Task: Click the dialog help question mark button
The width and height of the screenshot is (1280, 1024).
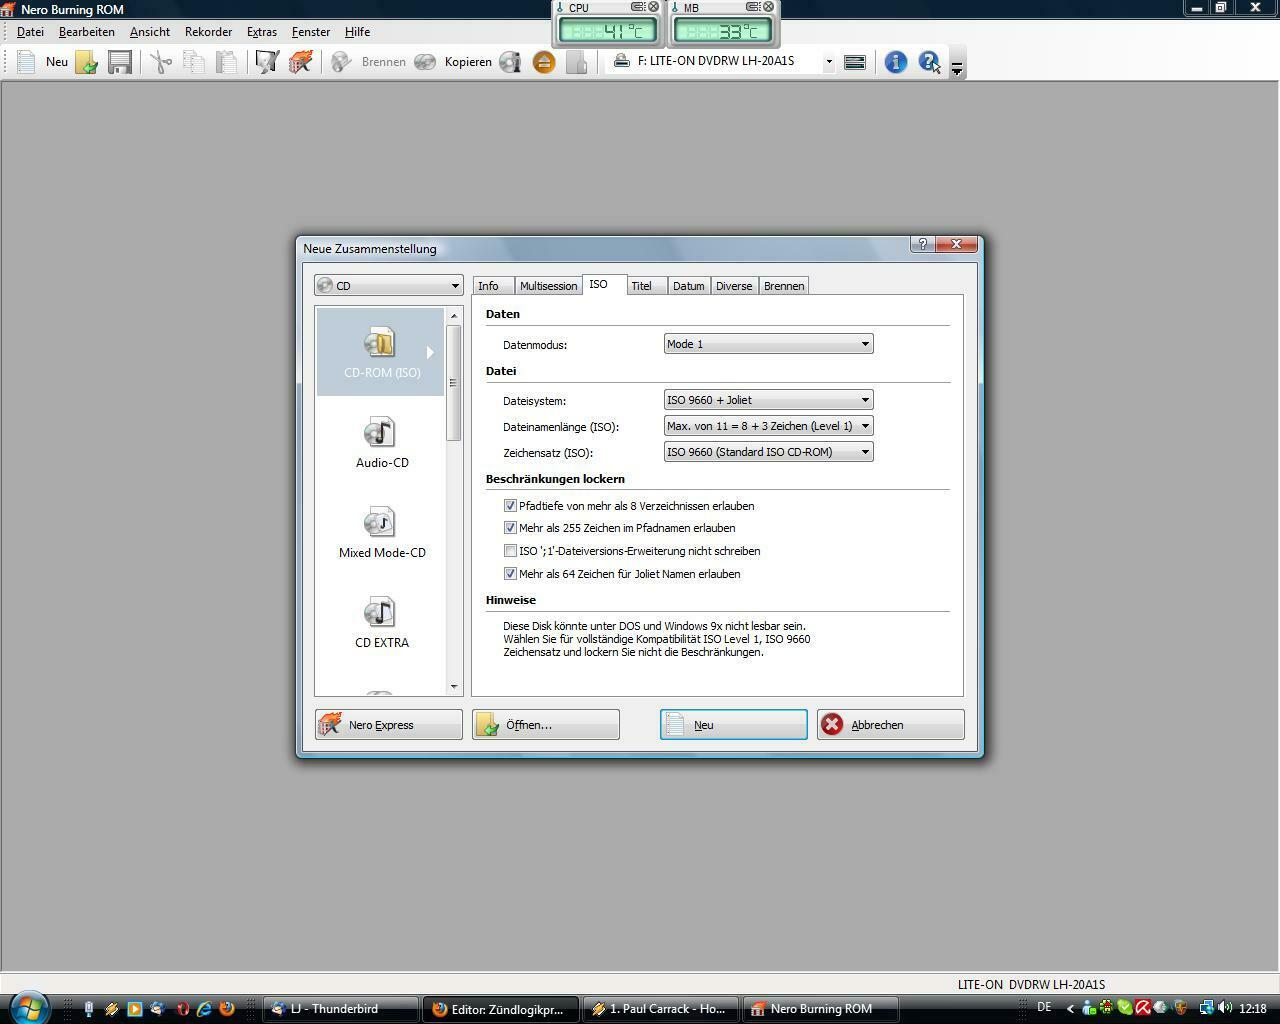Action: (922, 244)
